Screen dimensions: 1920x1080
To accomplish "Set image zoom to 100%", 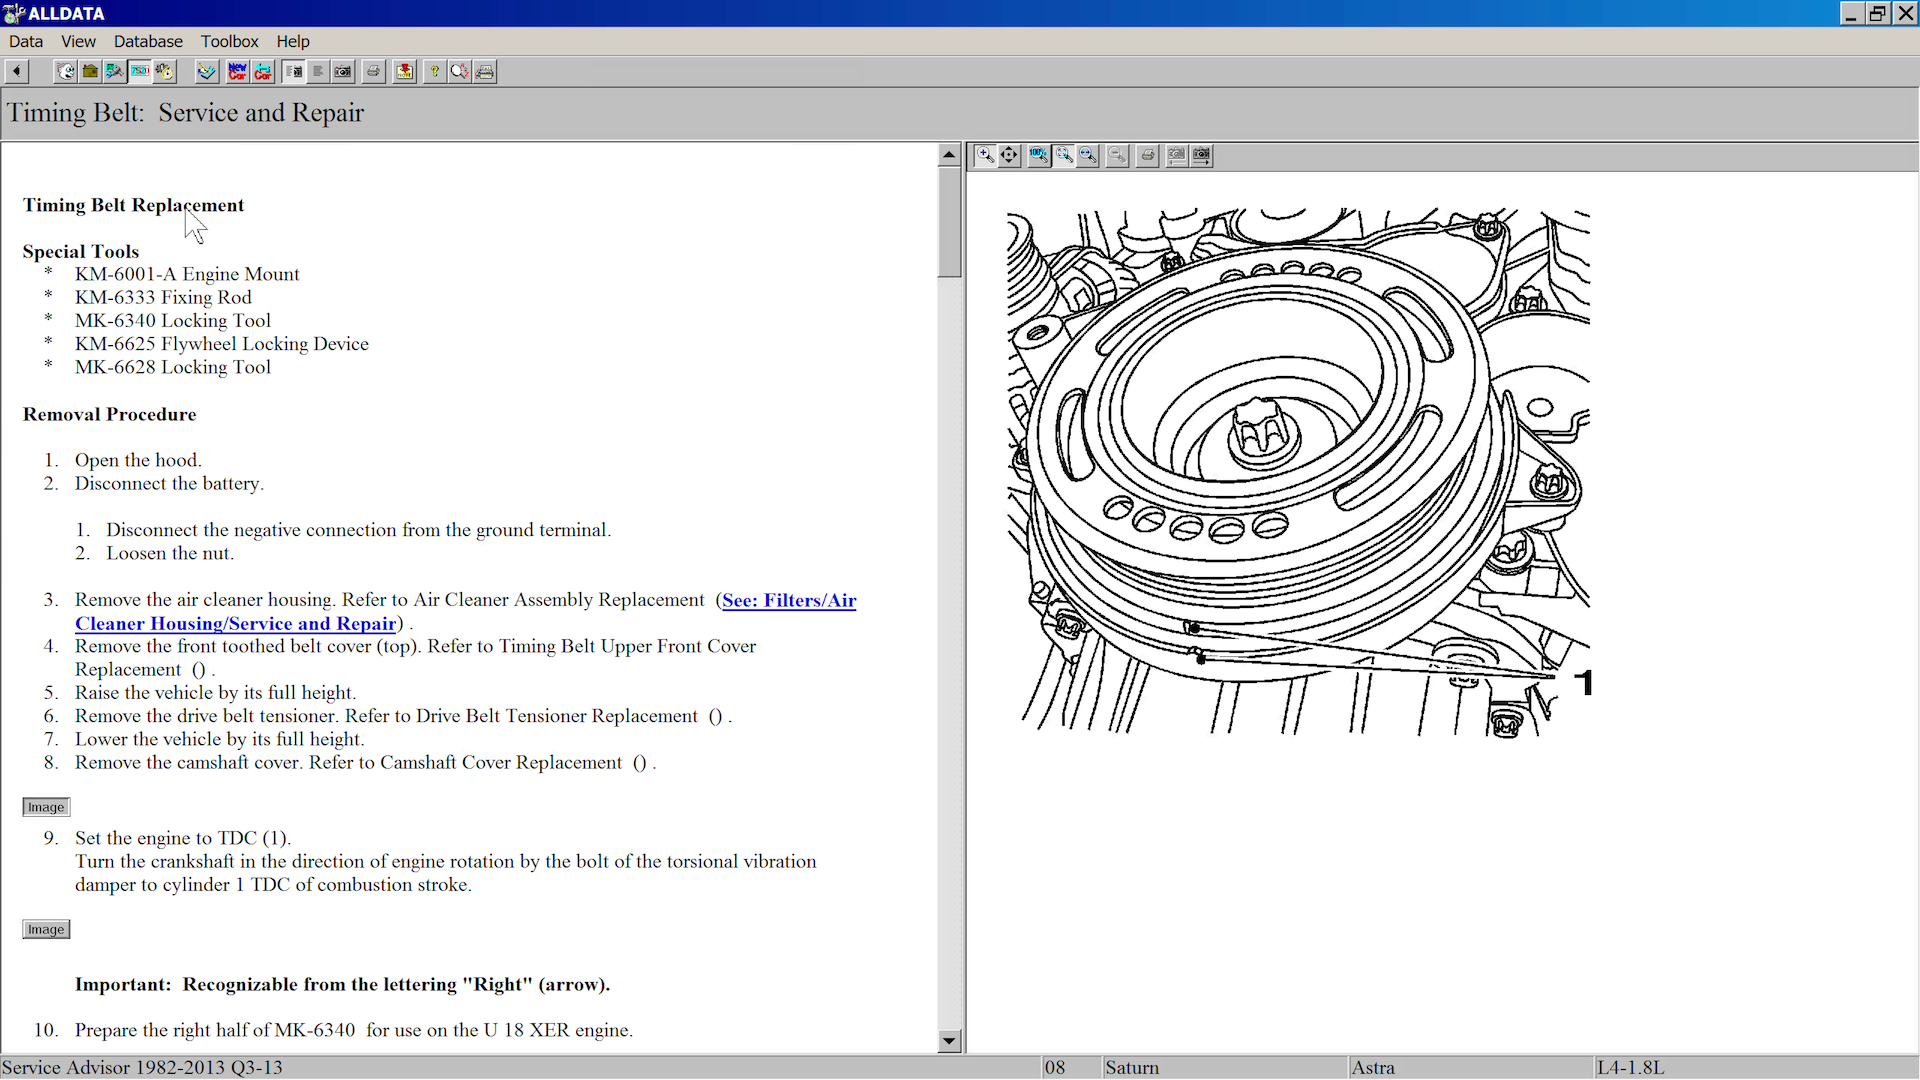I will pyautogui.click(x=1039, y=155).
